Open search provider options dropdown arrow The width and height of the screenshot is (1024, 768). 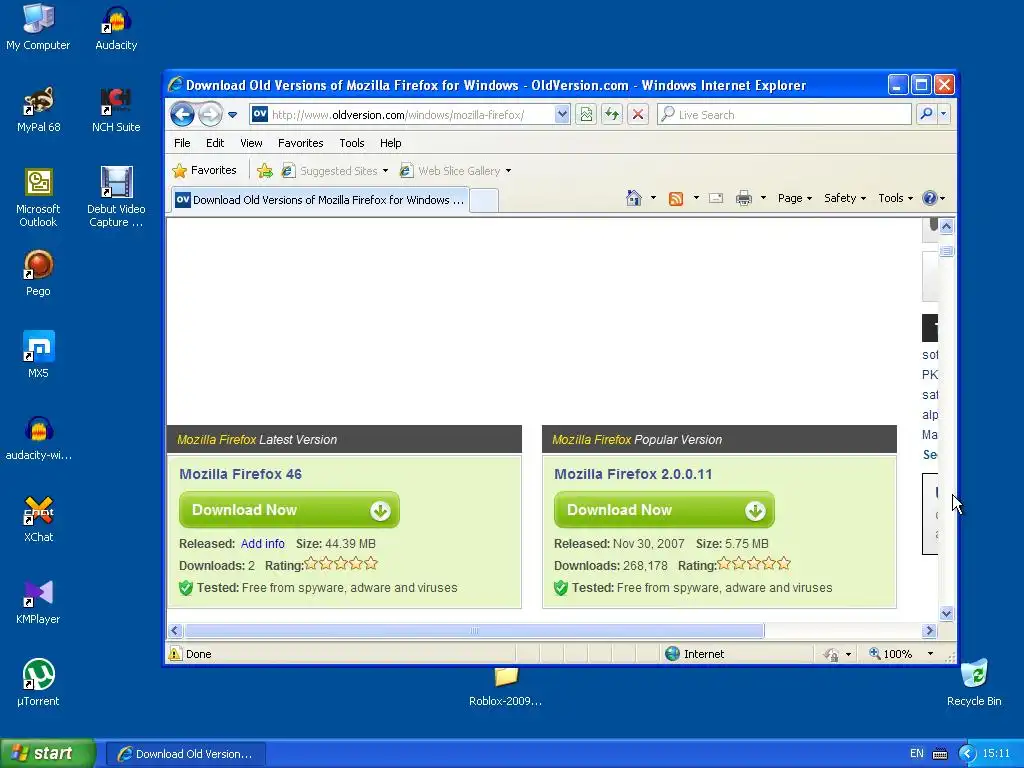click(944, 114)
